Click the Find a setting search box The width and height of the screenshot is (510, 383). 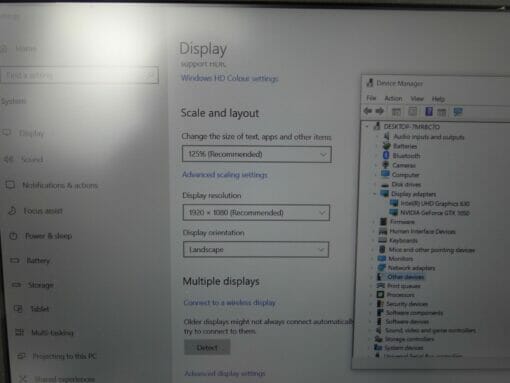[79, 76]
